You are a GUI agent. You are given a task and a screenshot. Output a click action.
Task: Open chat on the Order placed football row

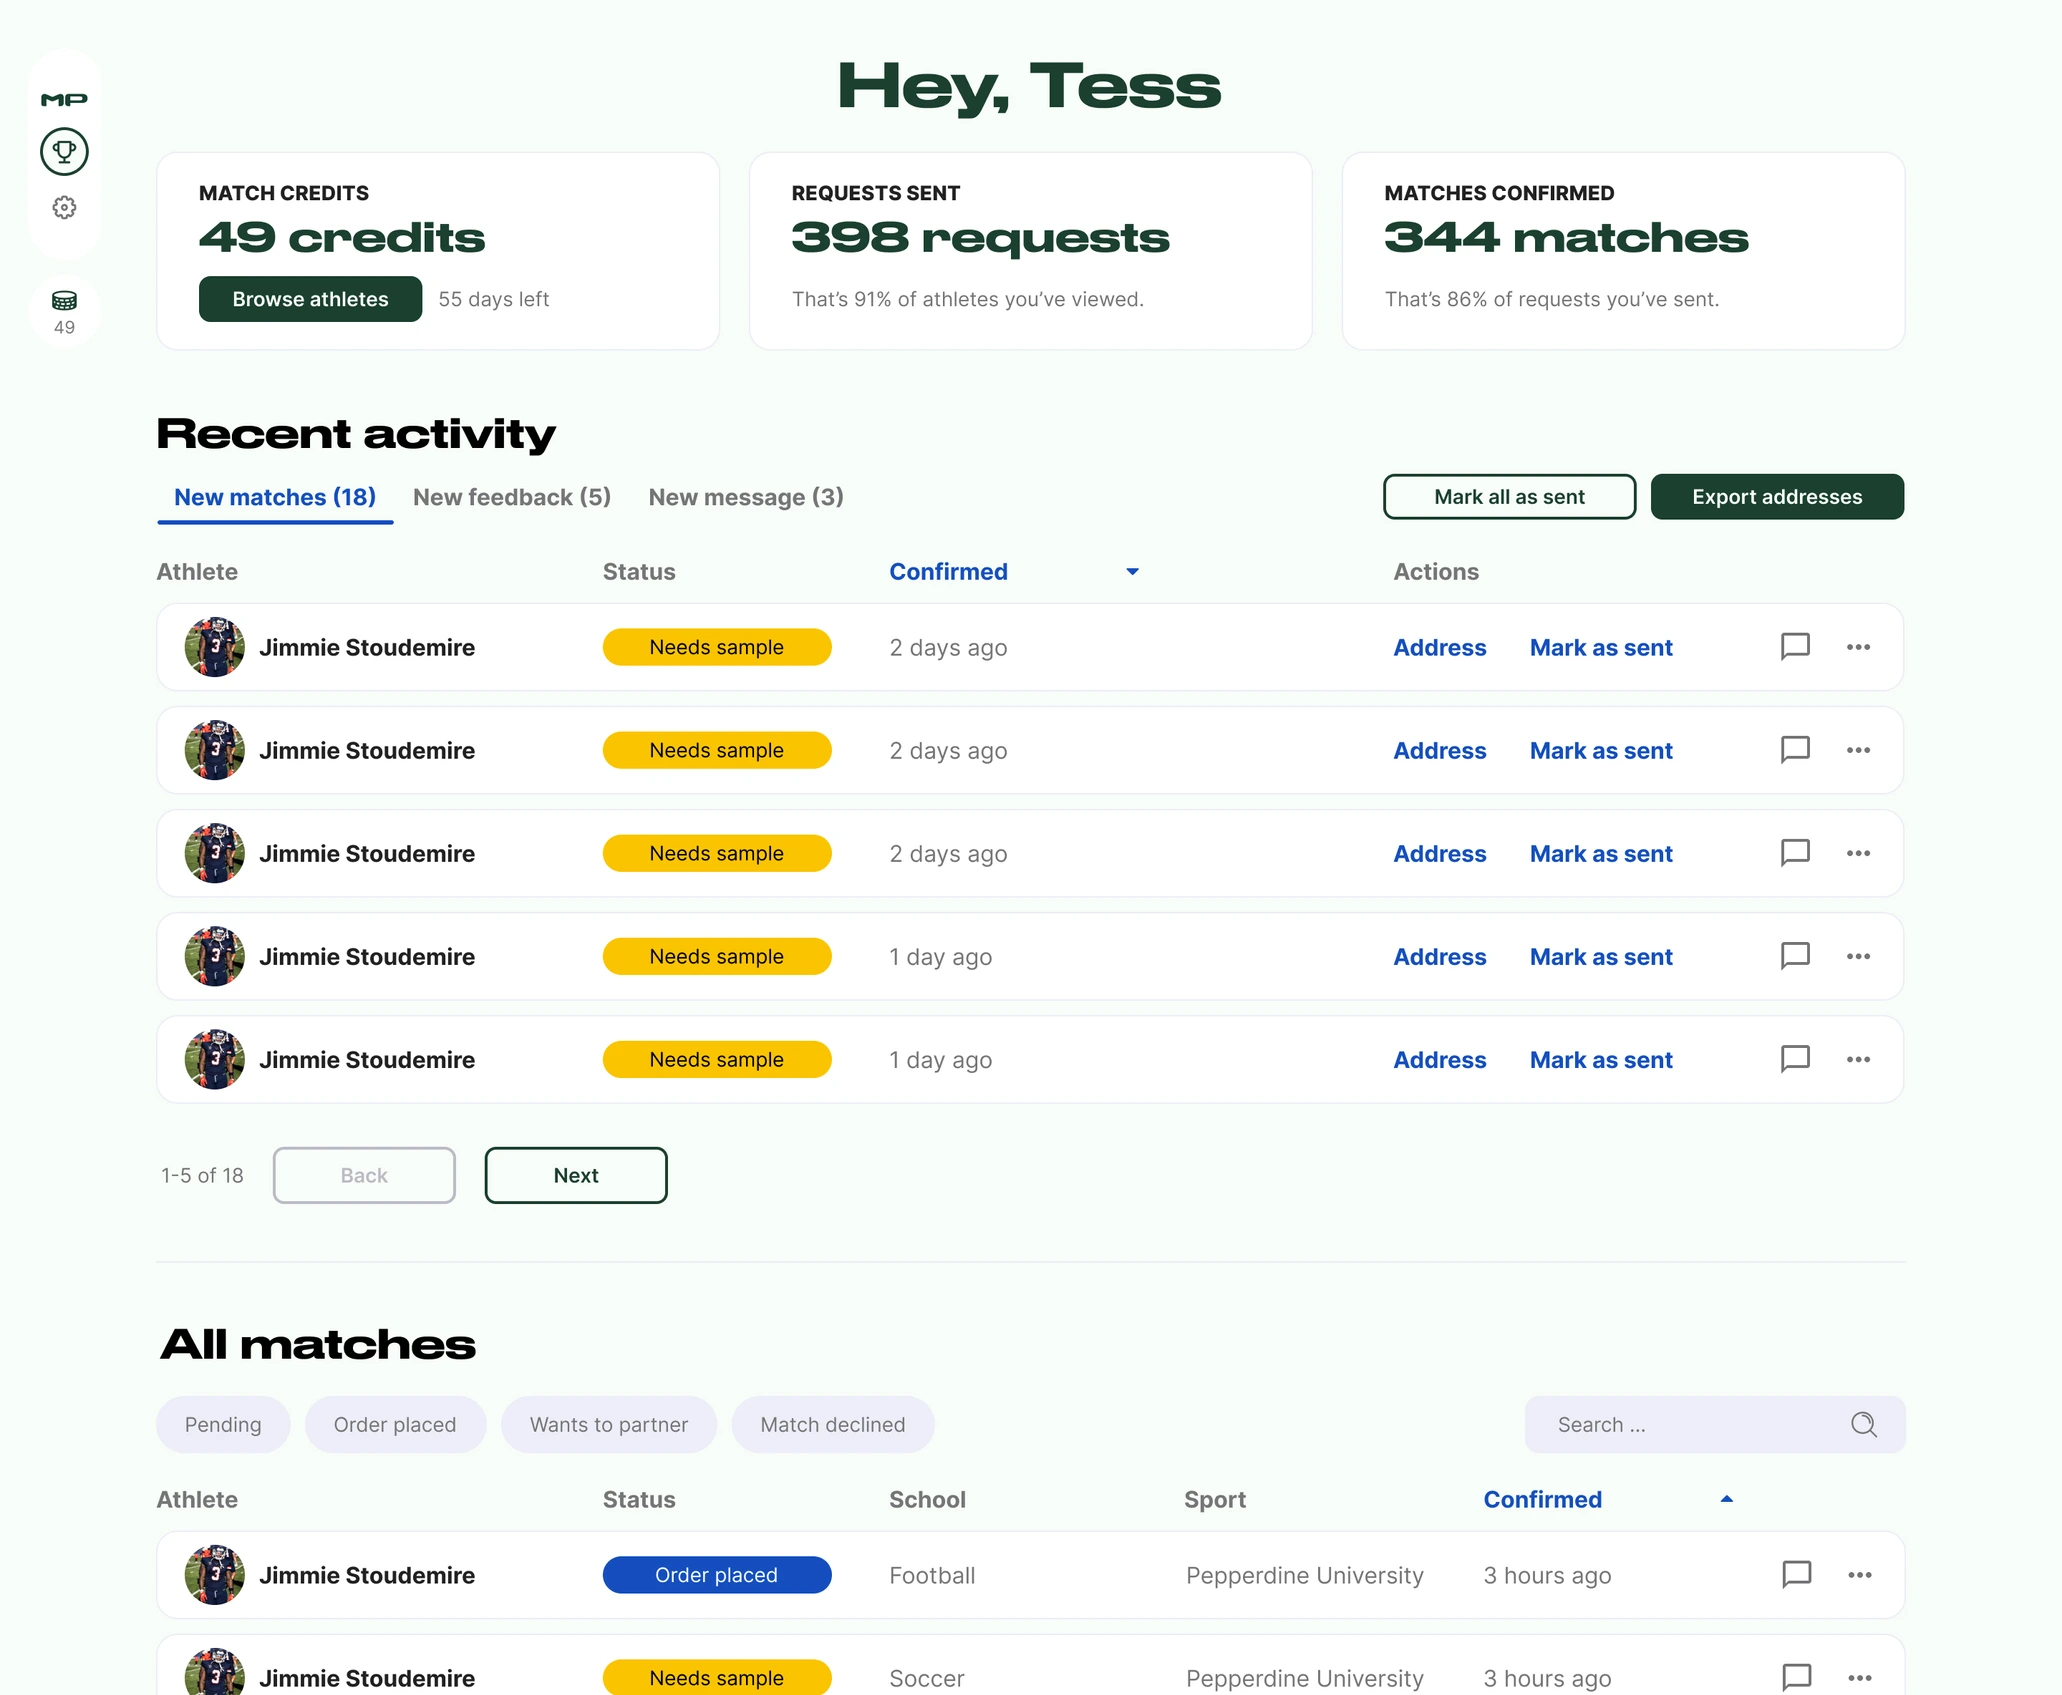click(1795, 1574)
